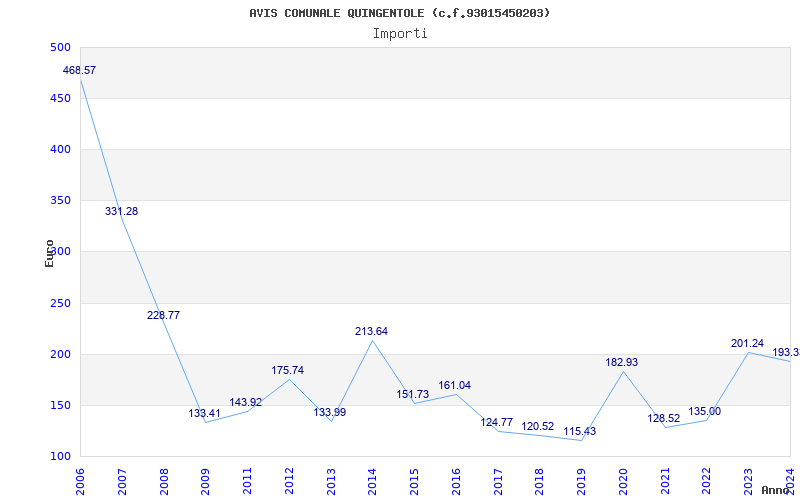Click year 2020 on x-axis
Image resolution: width=800 pixels, height=500 pixels.
pos(623,482)
